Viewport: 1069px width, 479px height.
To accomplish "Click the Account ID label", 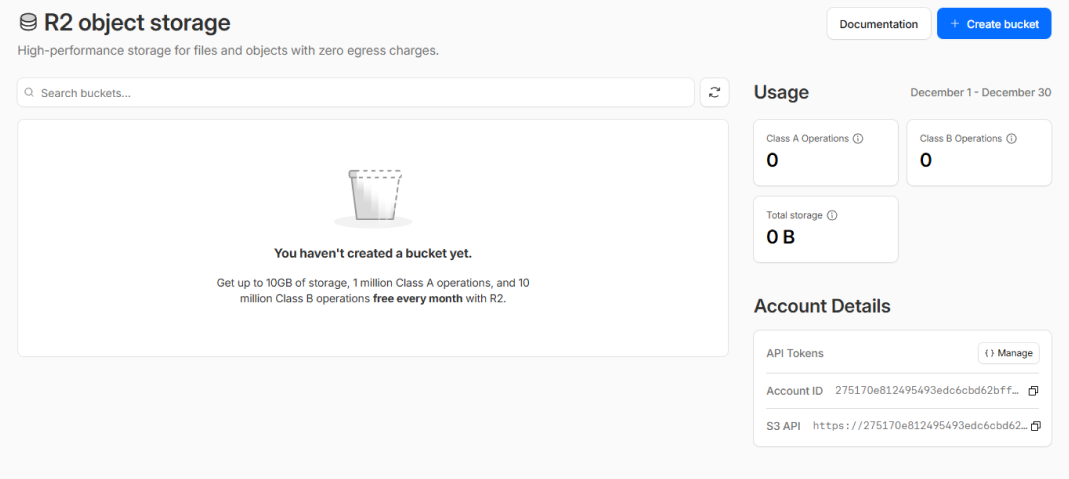I will pyautogui.click(x=795, y=391).
